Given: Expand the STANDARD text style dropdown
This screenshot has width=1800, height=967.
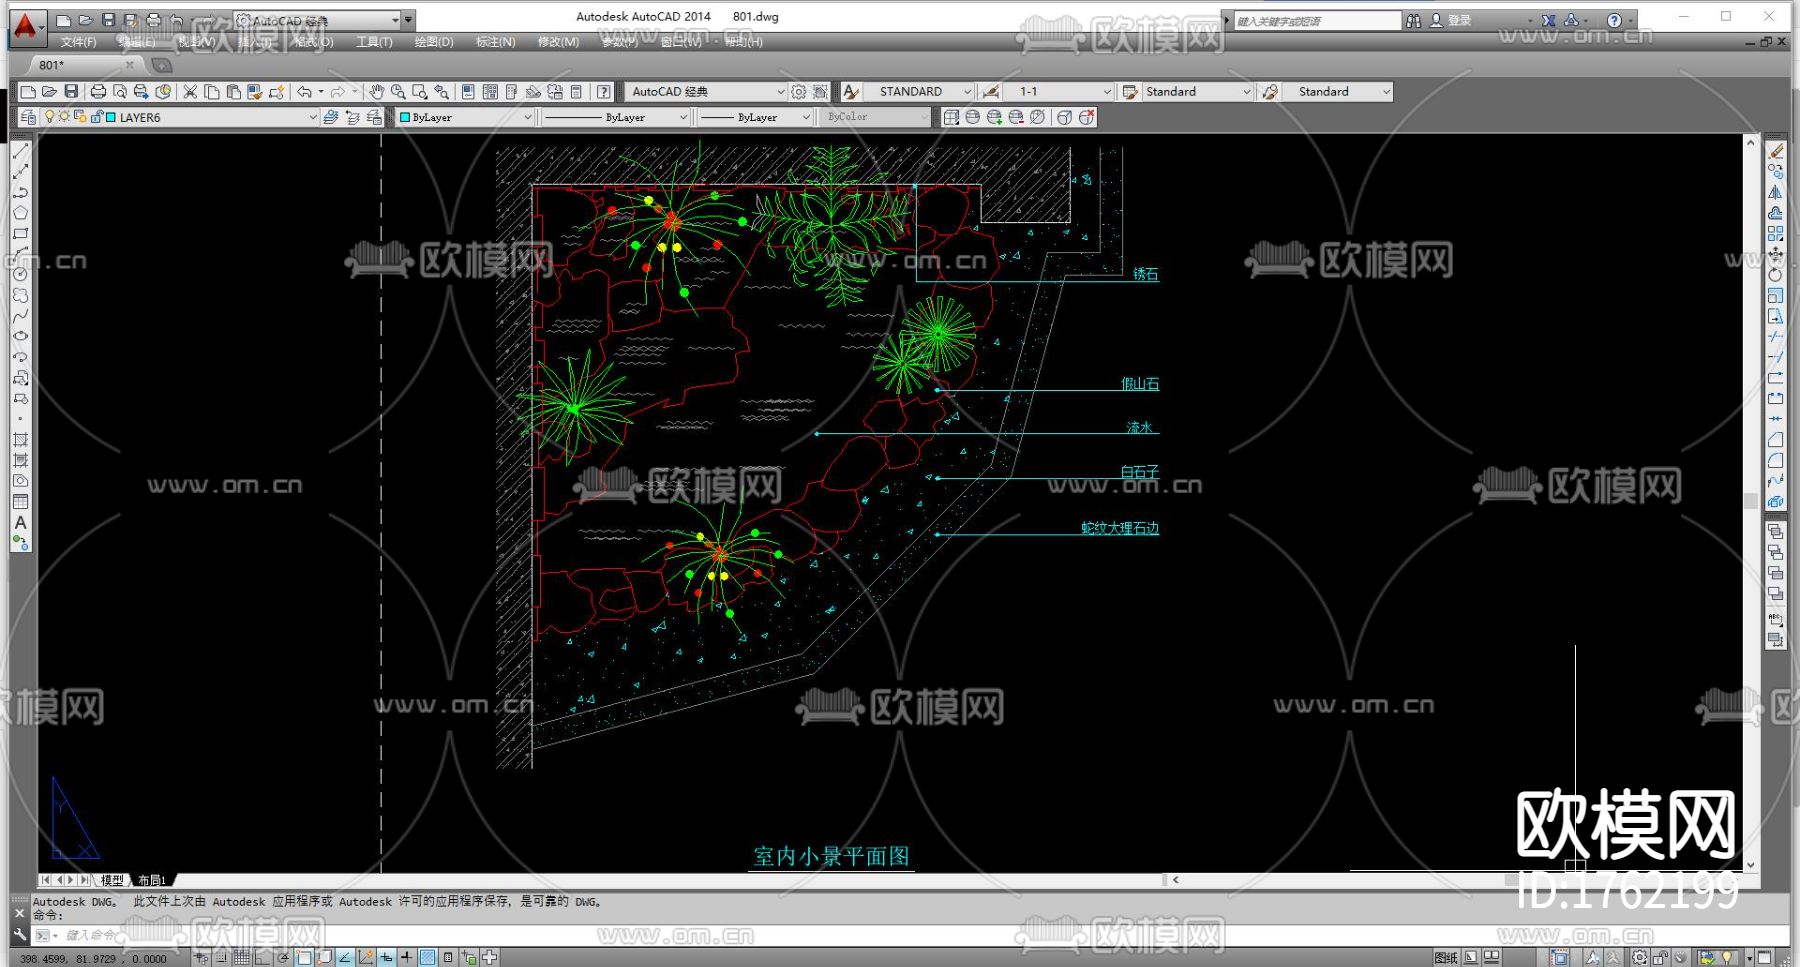Looking at the screenshot, I should (967, 92).
